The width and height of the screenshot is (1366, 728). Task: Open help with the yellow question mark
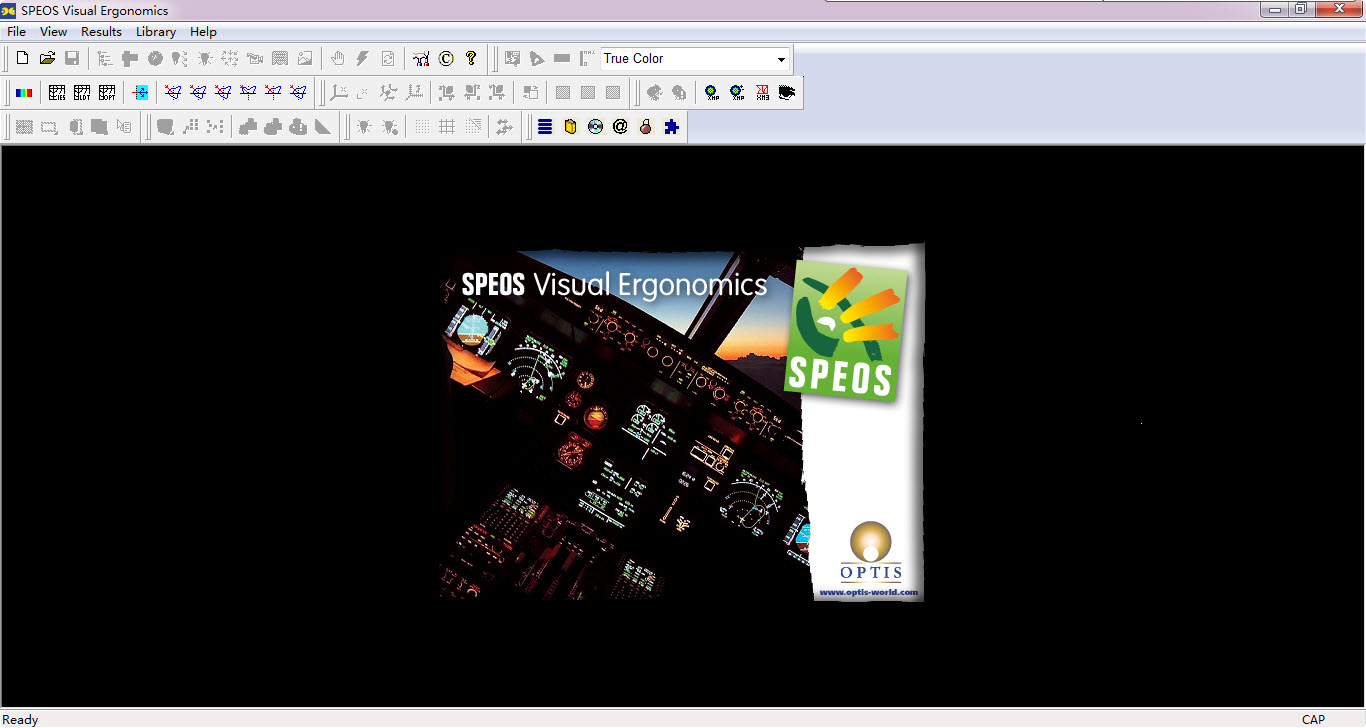coord(471,59)
